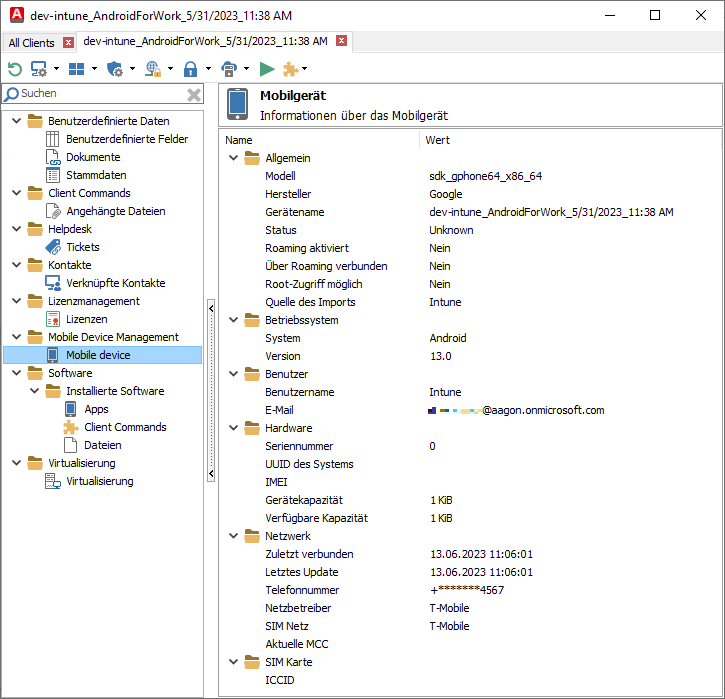725x699 pixels.
Task: Close the dev-intune_AndroidForWork tab
Action: (x=342, y=42)
